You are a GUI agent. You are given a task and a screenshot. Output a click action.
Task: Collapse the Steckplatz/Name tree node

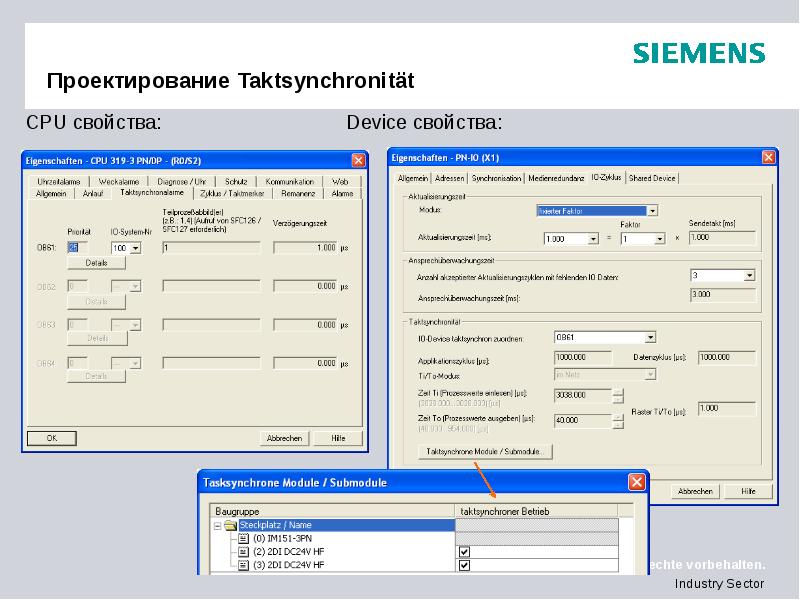click(220, 523)
